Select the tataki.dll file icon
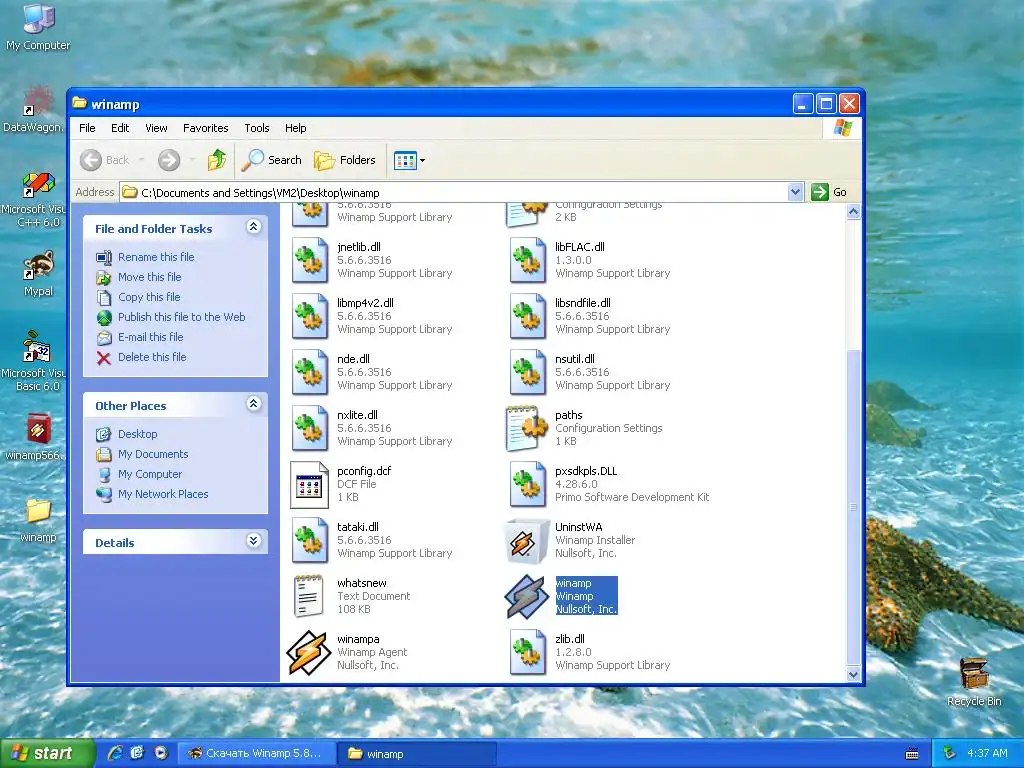The width and height of the screenshot is (1024, 768). pos(310,540)
